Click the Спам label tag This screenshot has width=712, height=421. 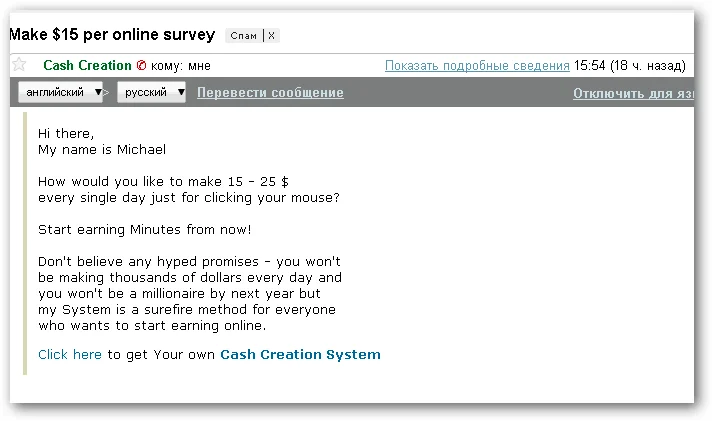tap(244, 36)
